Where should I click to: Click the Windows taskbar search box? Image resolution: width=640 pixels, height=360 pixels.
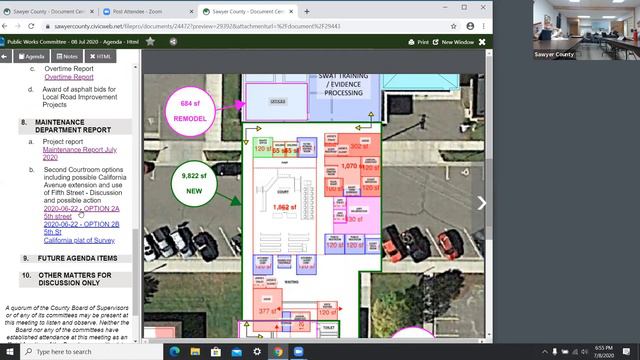pyautogui.click(x=91, y=352)
